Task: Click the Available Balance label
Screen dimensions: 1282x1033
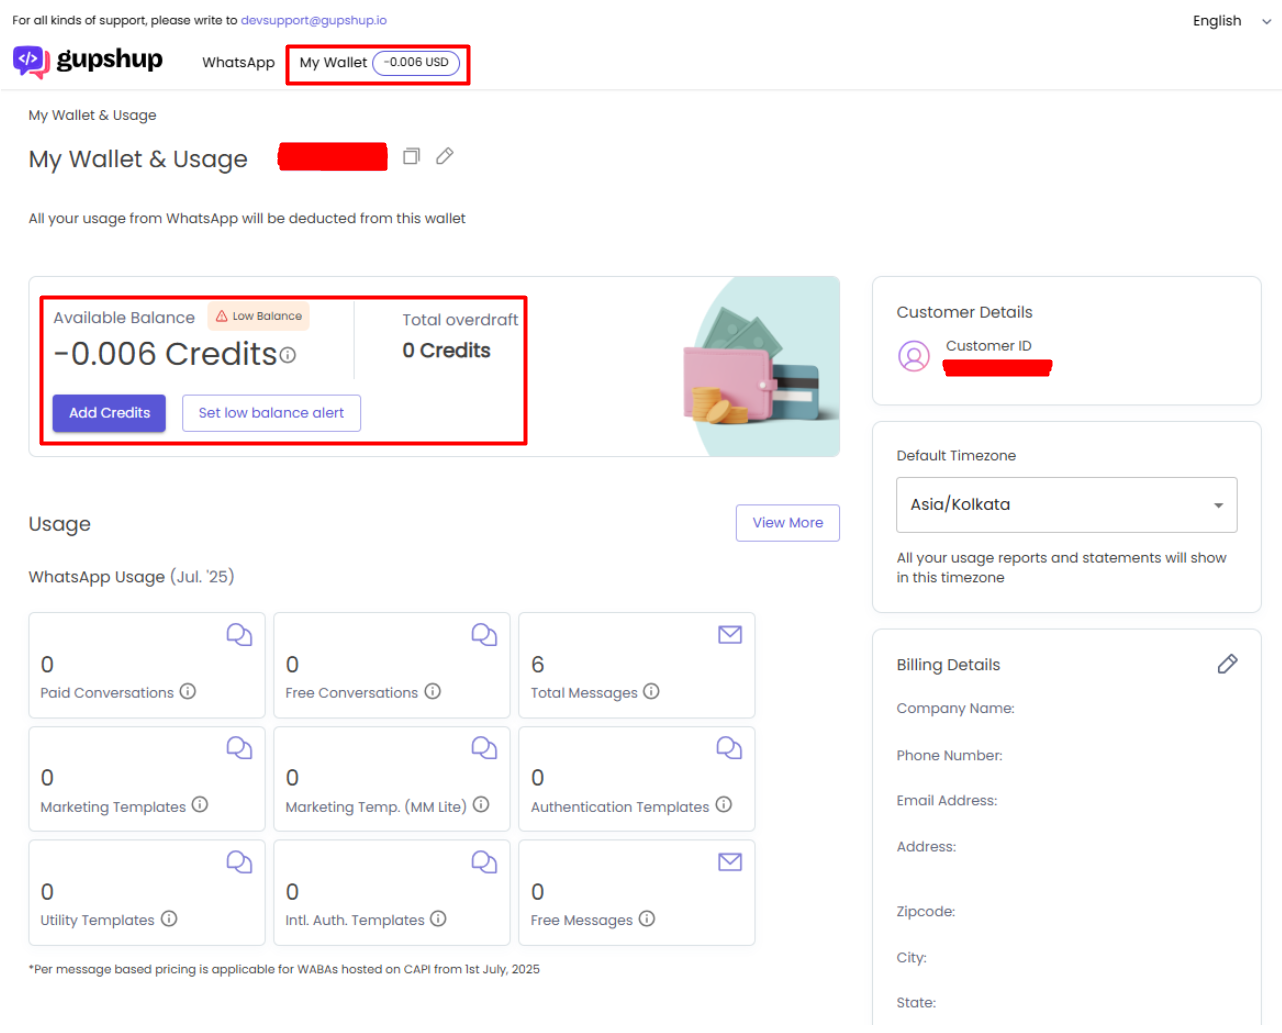Action: coord(124,317)
